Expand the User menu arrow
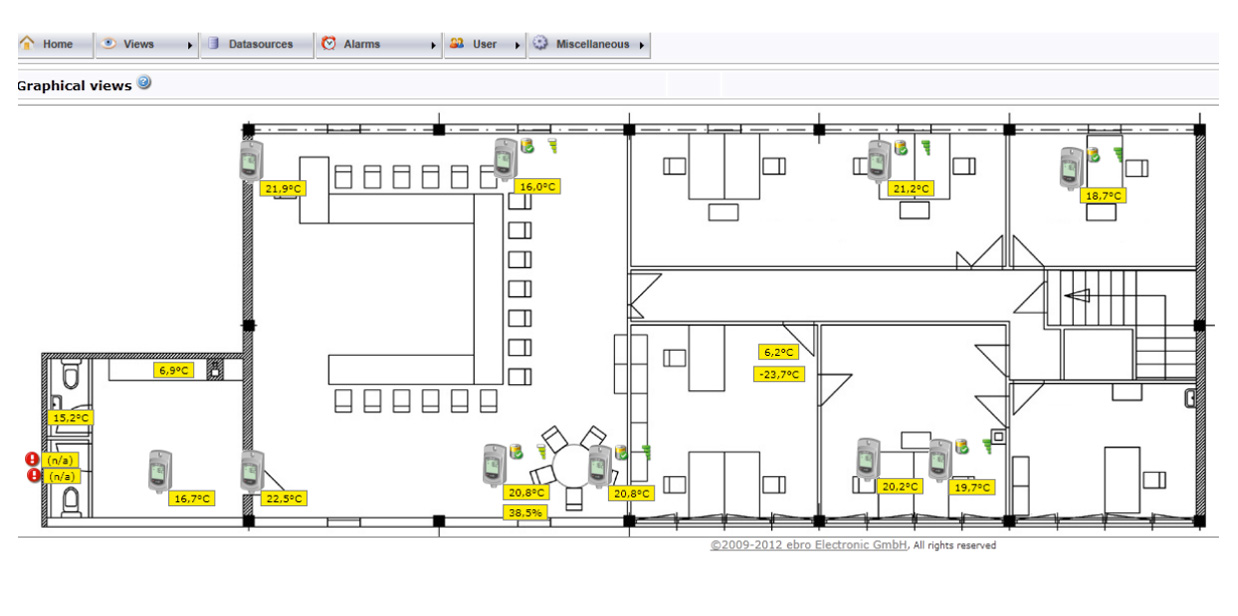 pyautogui.click(x=518, y=44)
